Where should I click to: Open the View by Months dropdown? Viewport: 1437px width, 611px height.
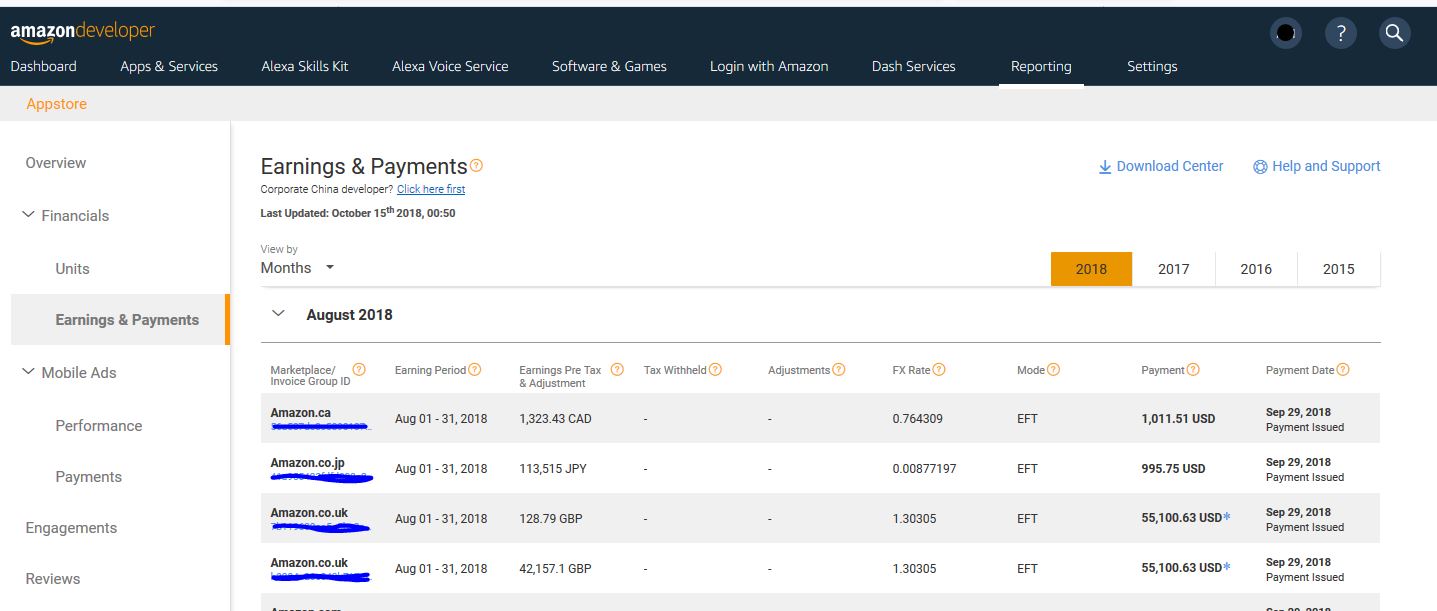pyautogui.click(x=297, y=268)
